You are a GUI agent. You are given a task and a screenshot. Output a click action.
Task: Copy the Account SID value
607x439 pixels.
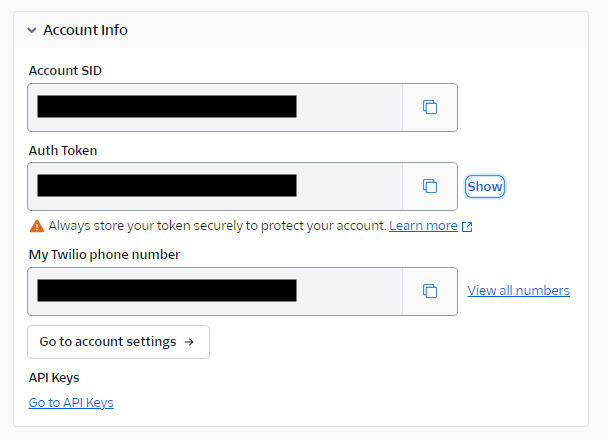click(x=430, y=107)
